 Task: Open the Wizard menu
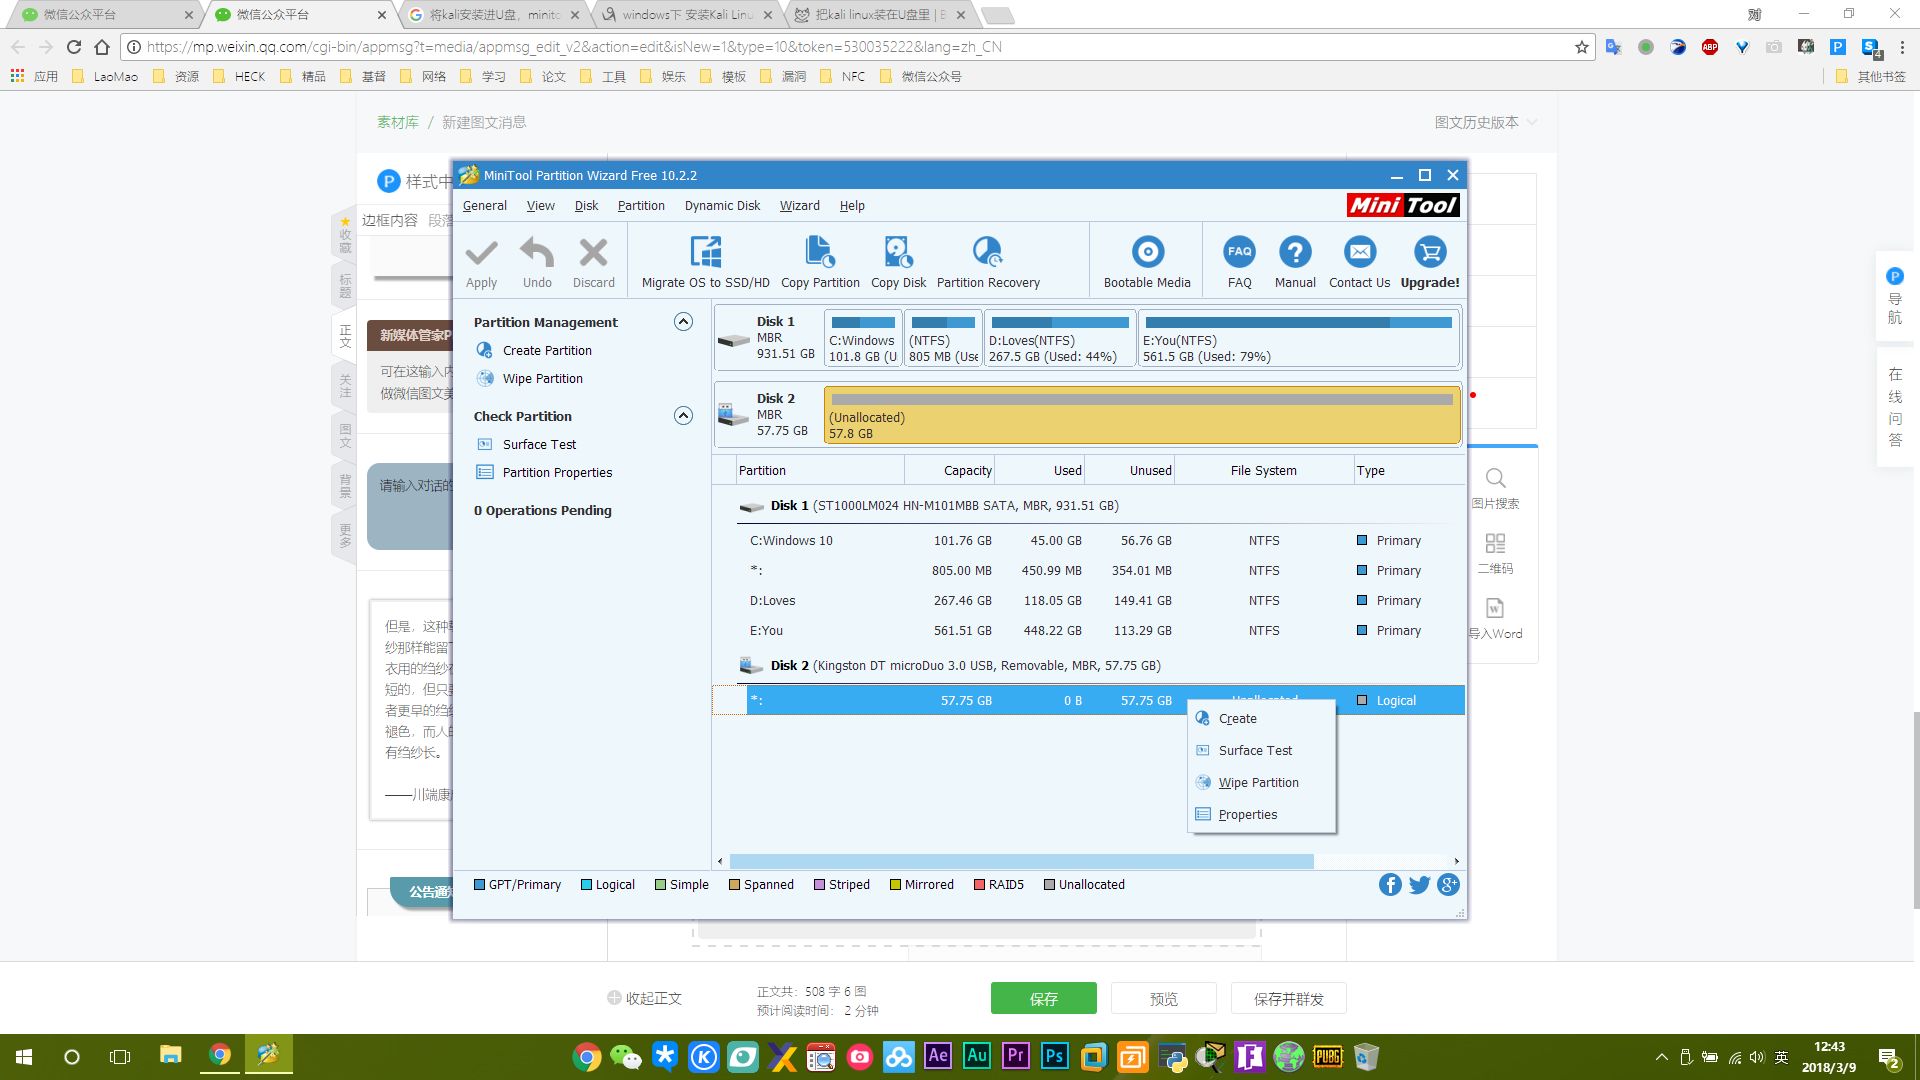pos(799,205)
